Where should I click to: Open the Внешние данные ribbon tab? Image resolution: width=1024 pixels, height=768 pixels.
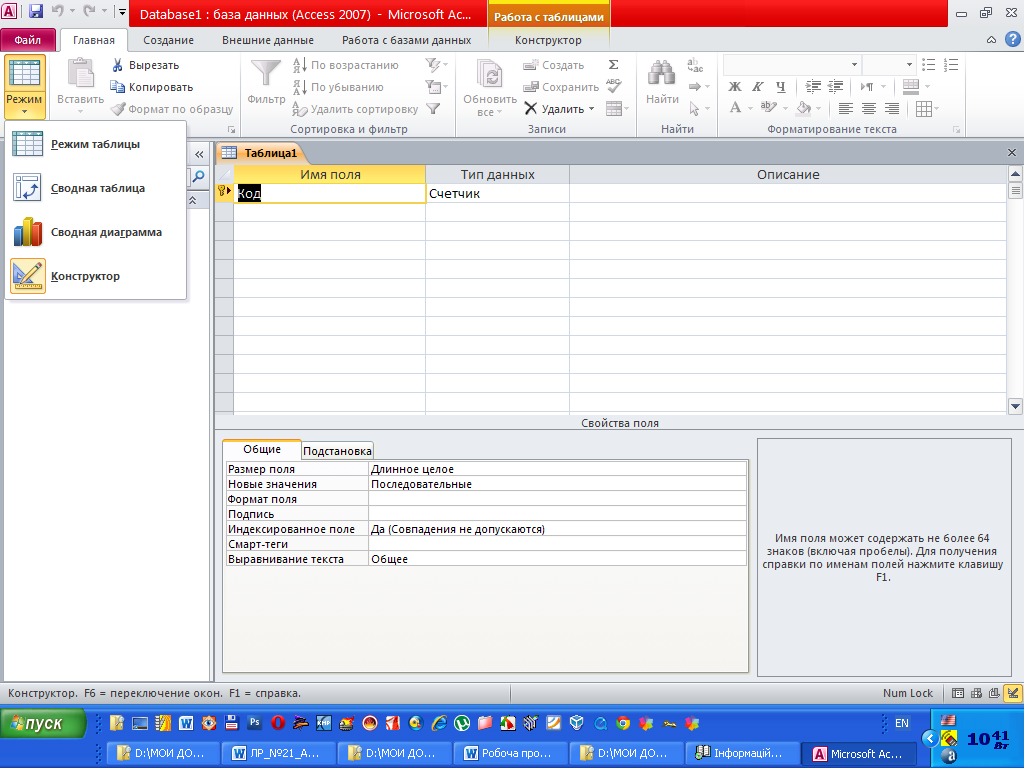coord(268,40)
